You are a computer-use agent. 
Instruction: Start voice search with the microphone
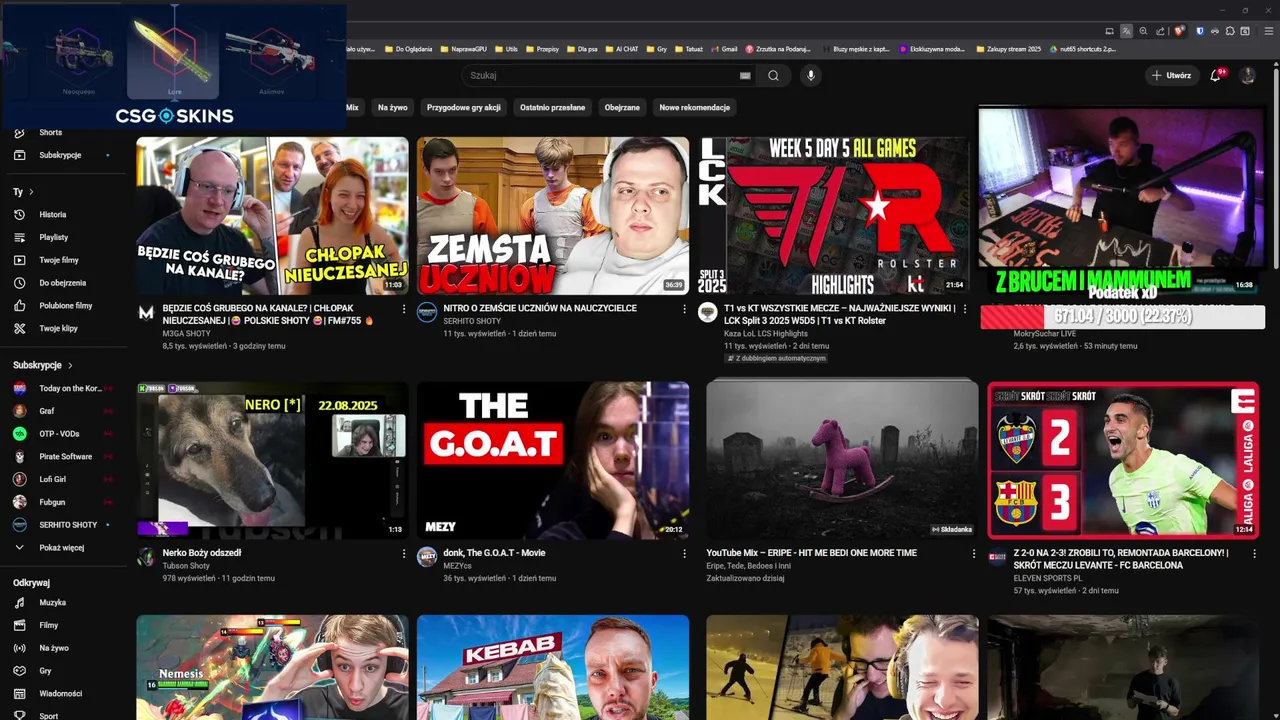(811, 75)
